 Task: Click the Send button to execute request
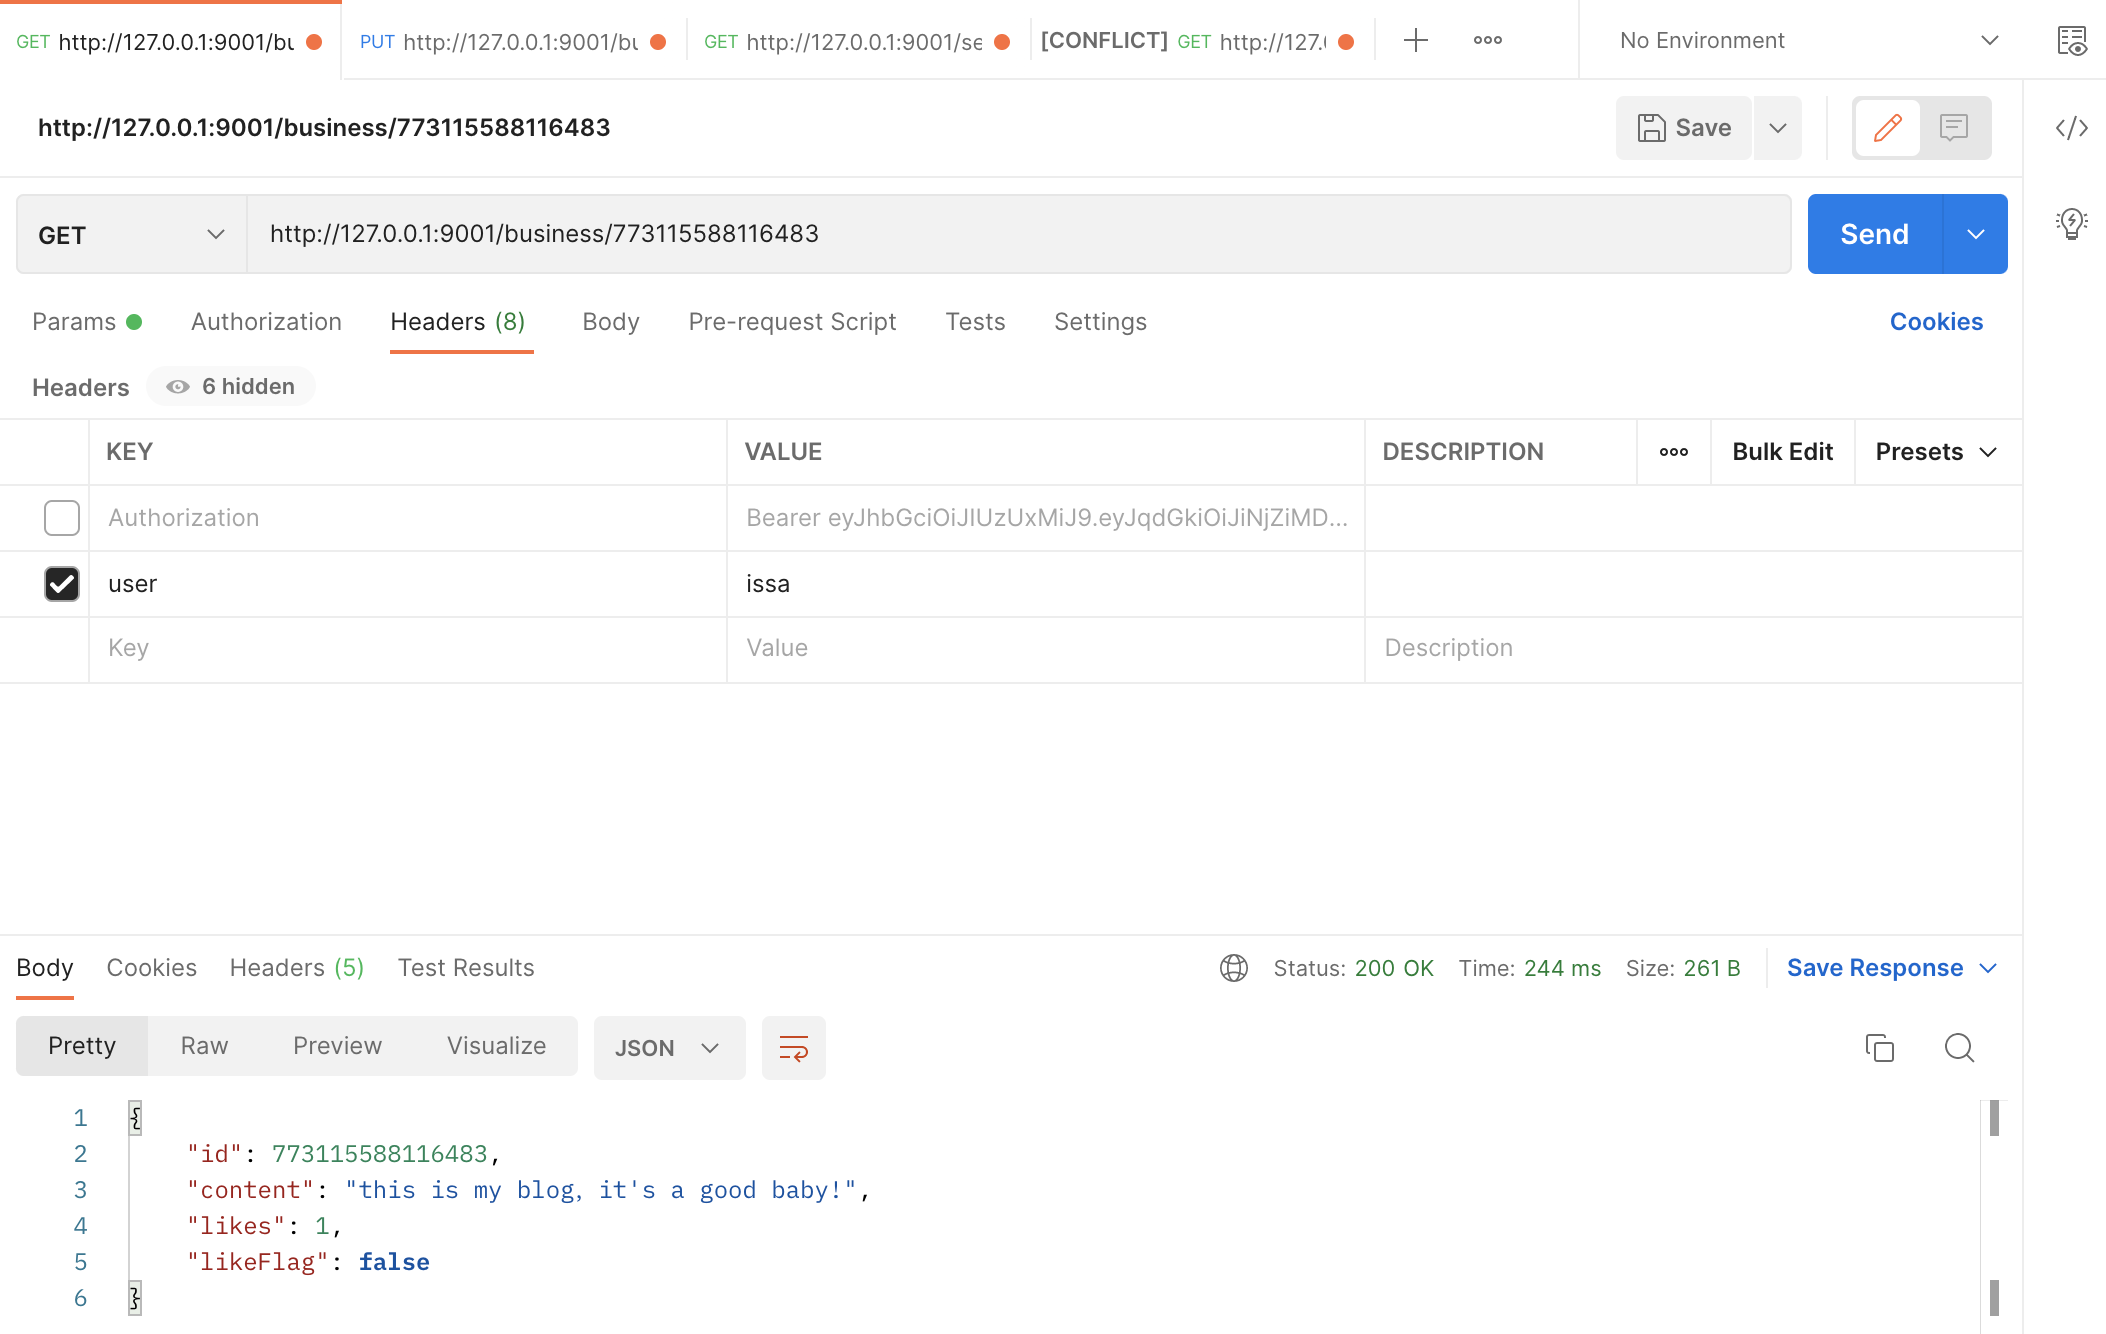[x=1874, y=233]
